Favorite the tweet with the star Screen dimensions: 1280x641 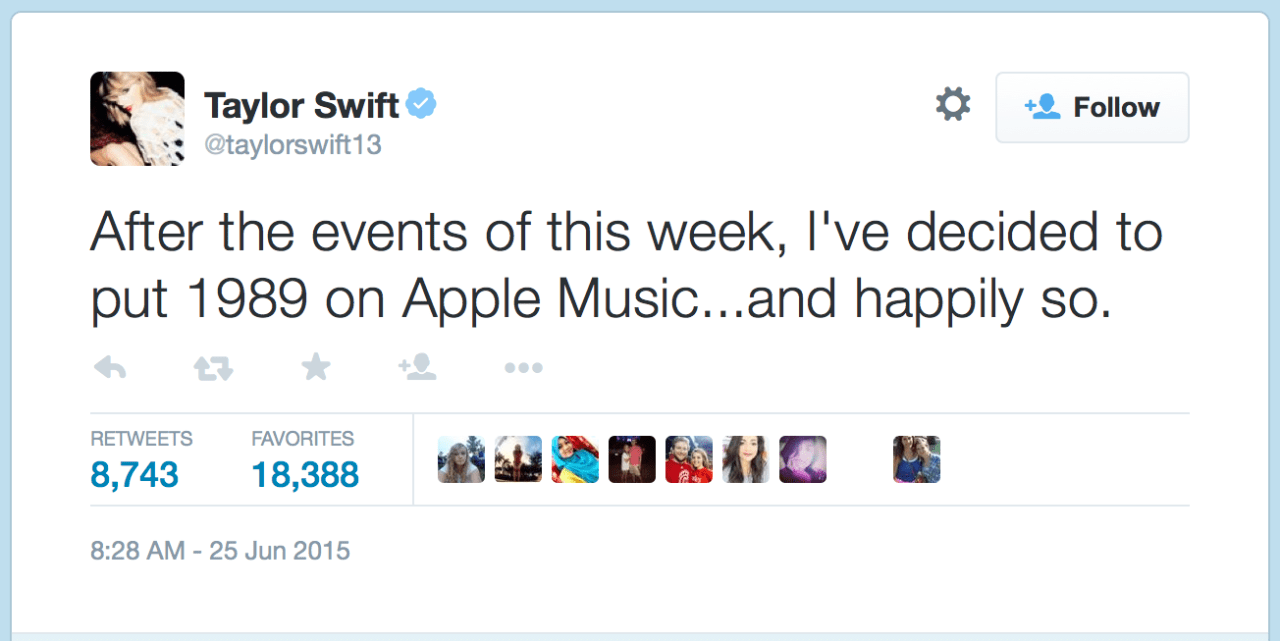[x=316, y=368]
